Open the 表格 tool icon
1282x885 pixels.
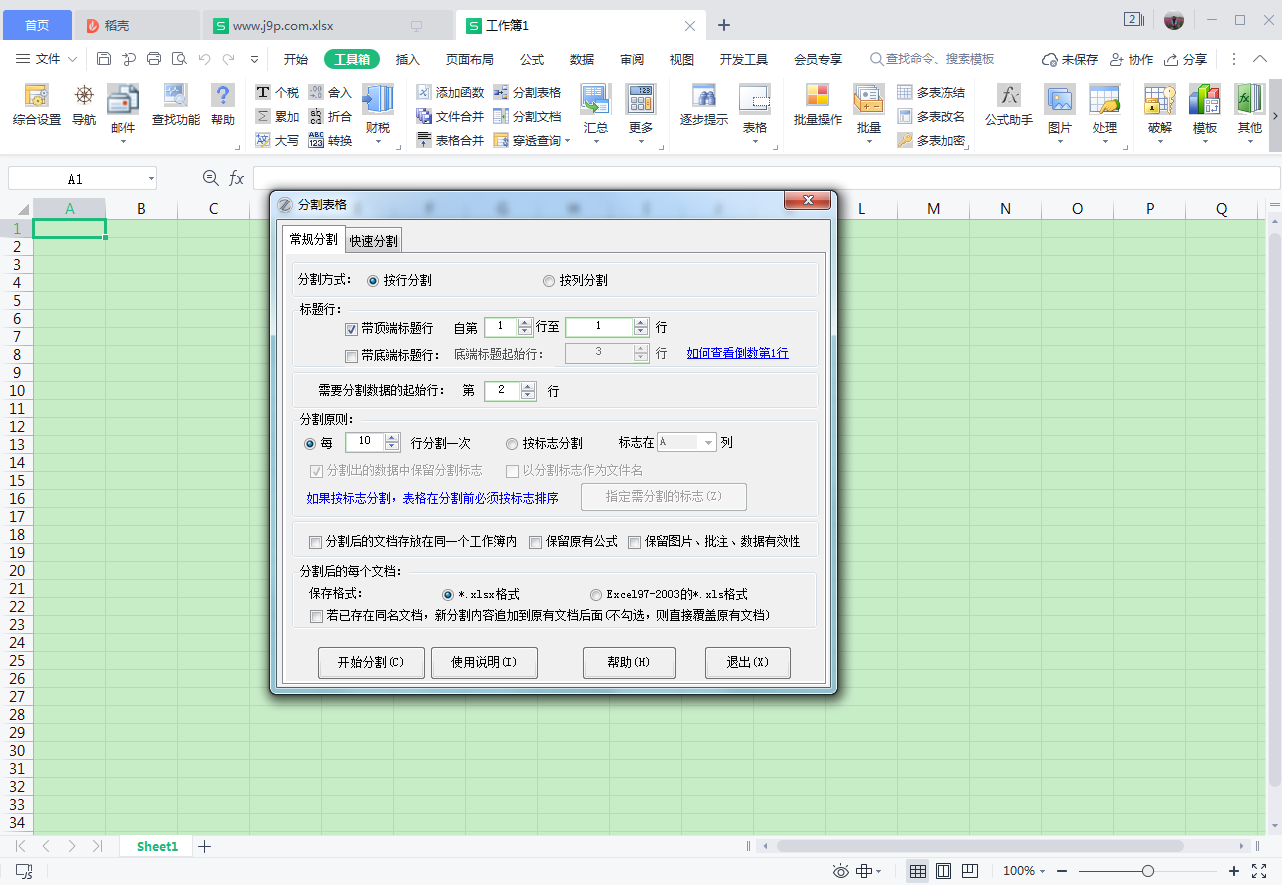coord(755,114)
